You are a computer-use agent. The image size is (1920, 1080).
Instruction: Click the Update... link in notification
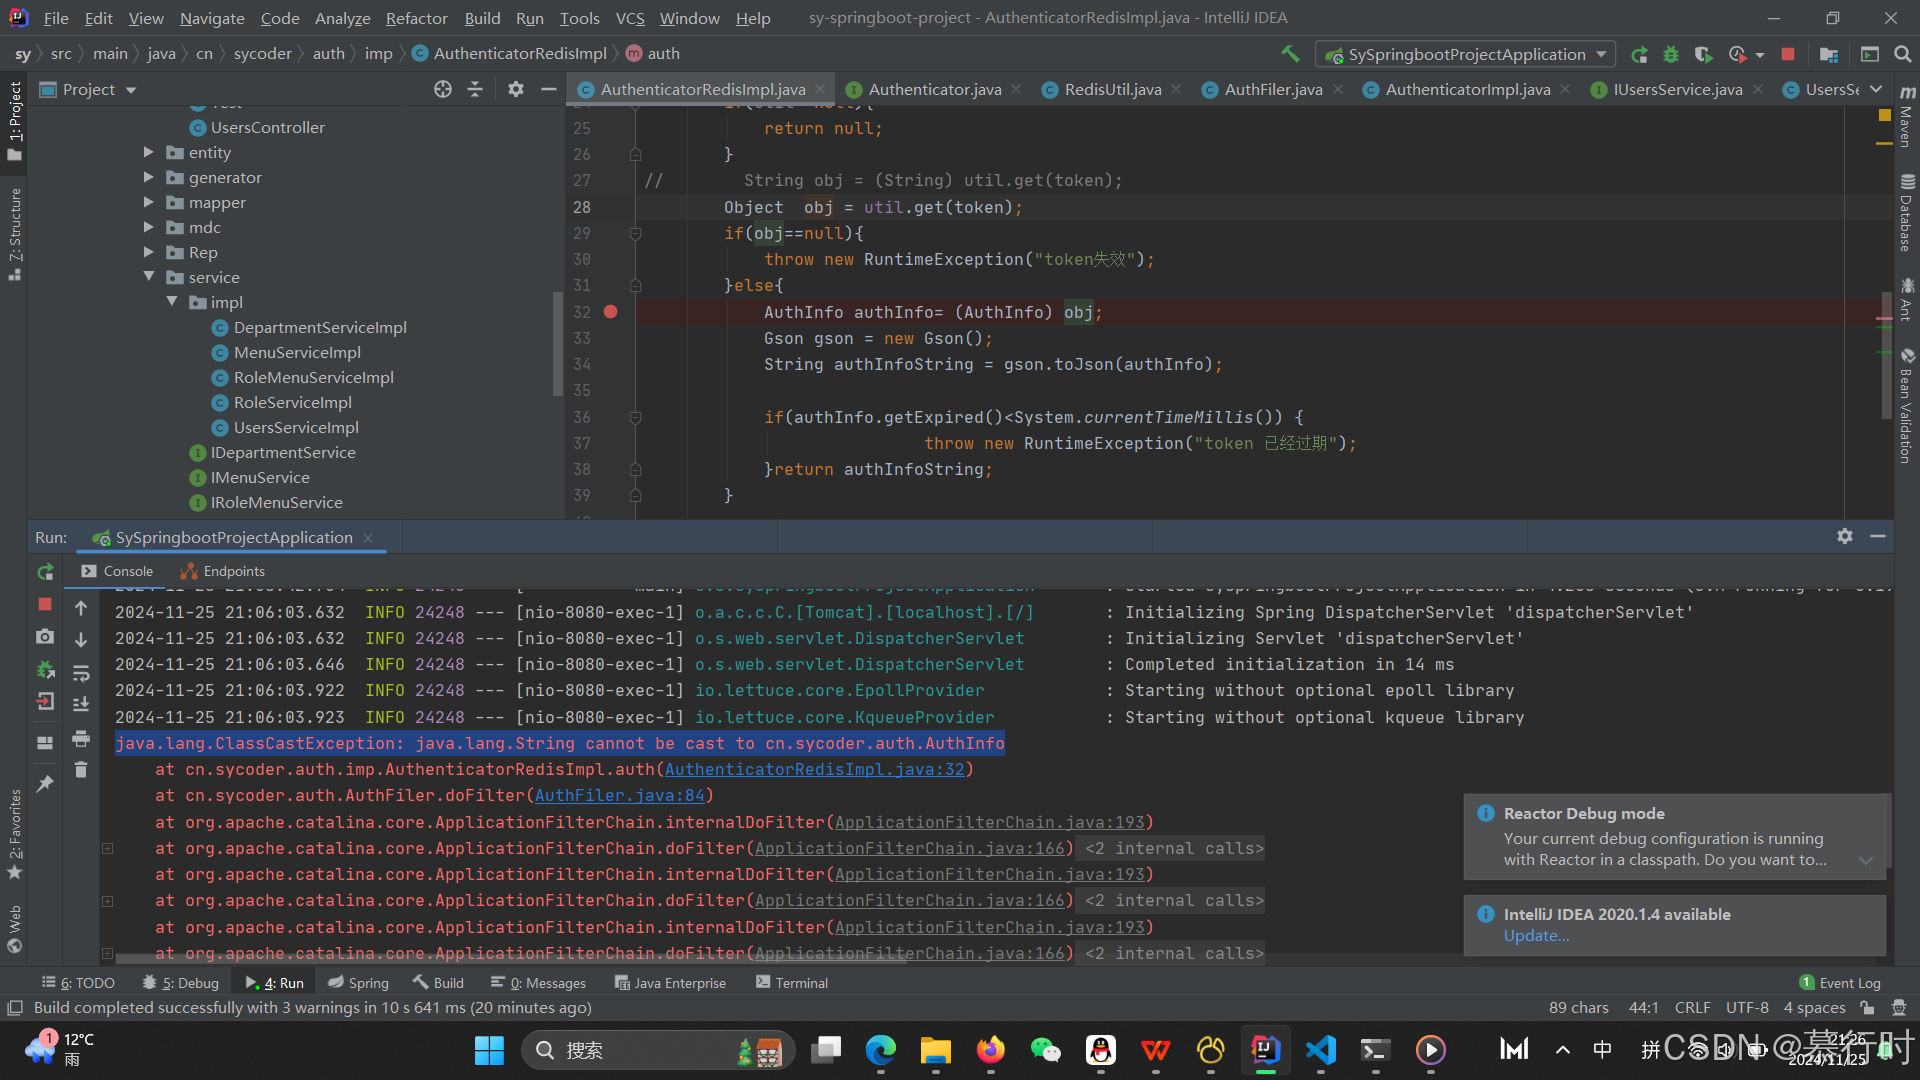coord(1536,936)
